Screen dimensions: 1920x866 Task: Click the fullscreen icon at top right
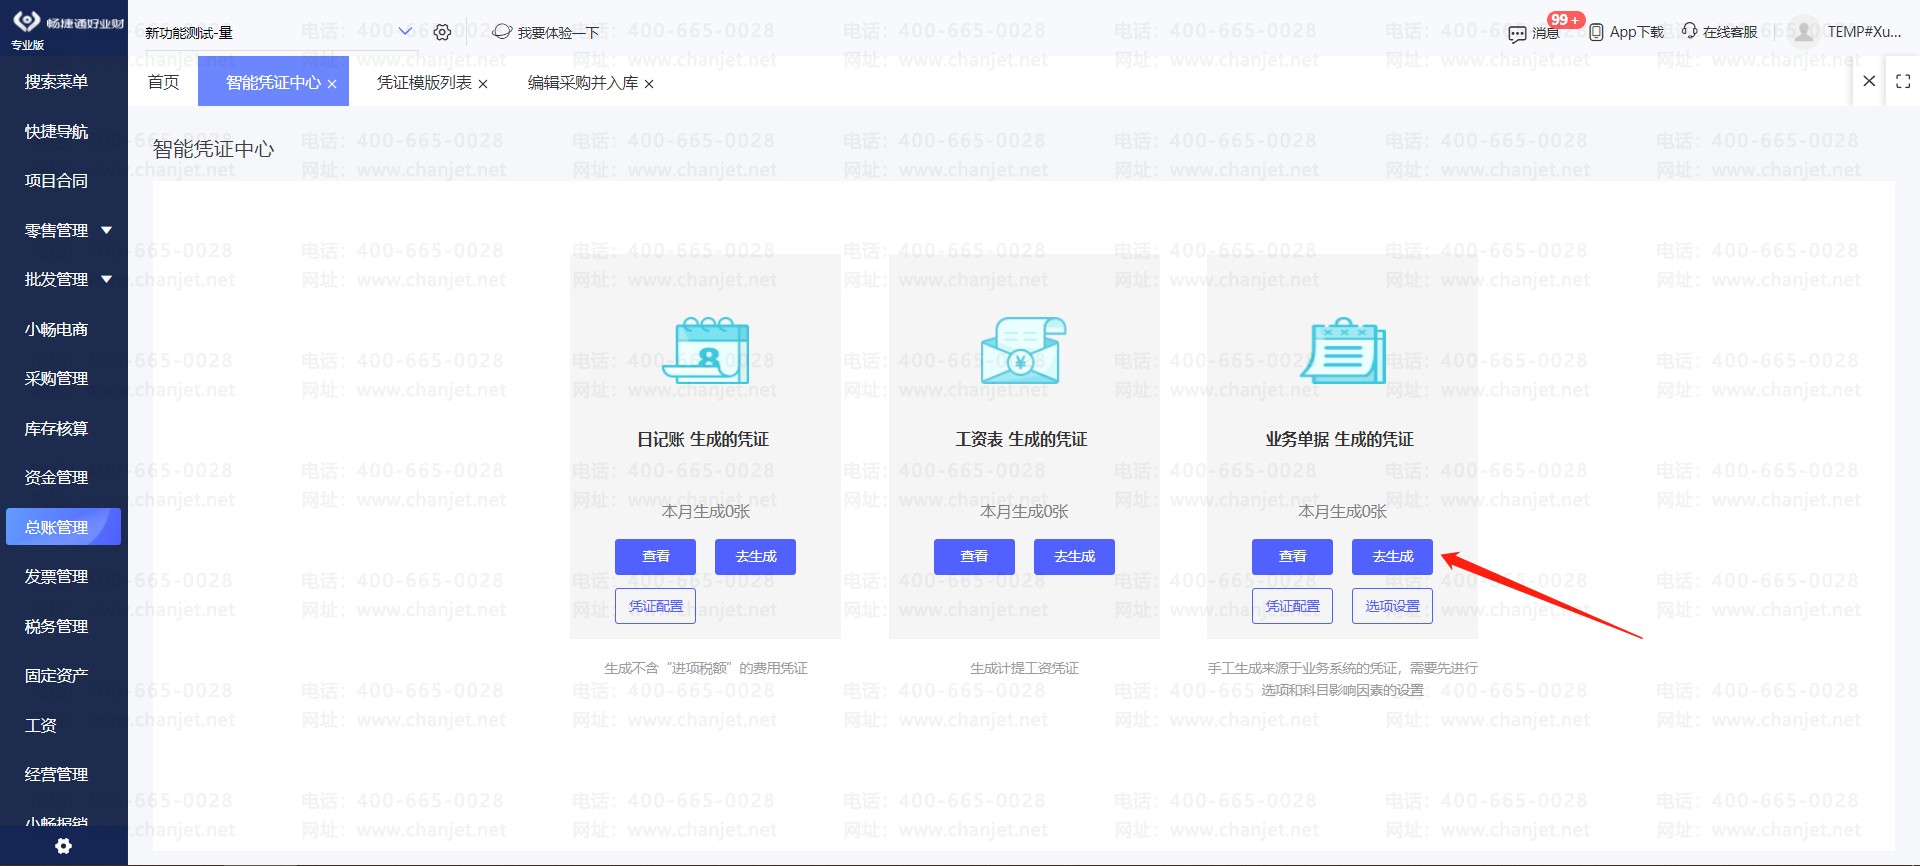(1903, 81)
